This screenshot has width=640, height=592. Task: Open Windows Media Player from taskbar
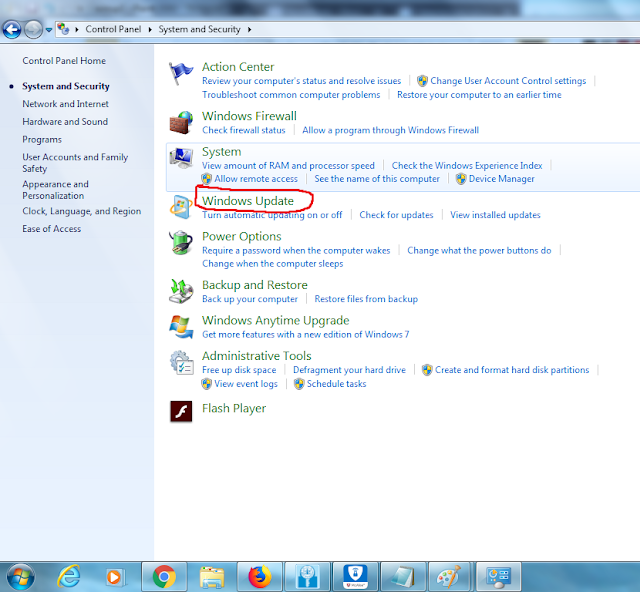coord(114,577)
